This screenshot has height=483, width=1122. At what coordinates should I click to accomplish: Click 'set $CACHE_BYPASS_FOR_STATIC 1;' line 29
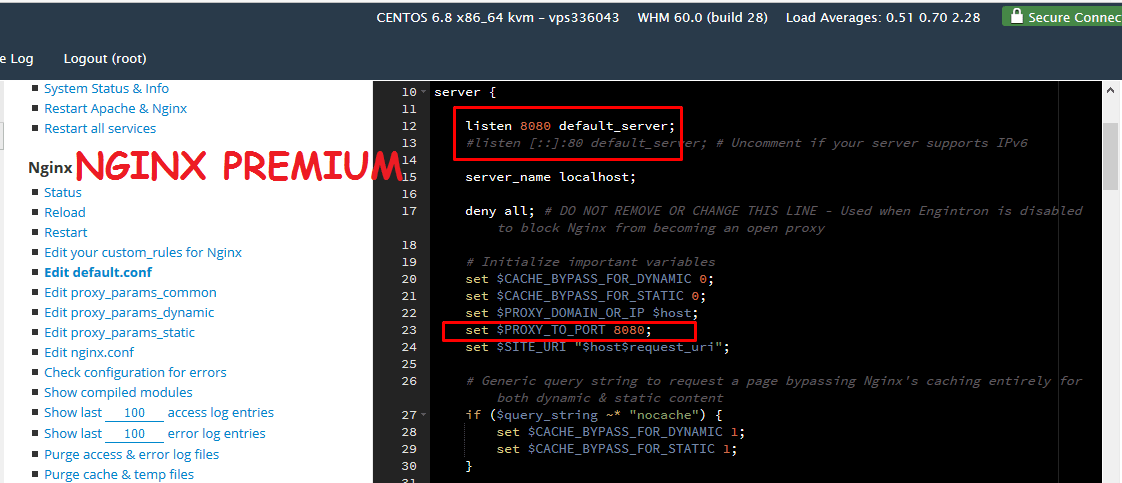coord(617,449)
